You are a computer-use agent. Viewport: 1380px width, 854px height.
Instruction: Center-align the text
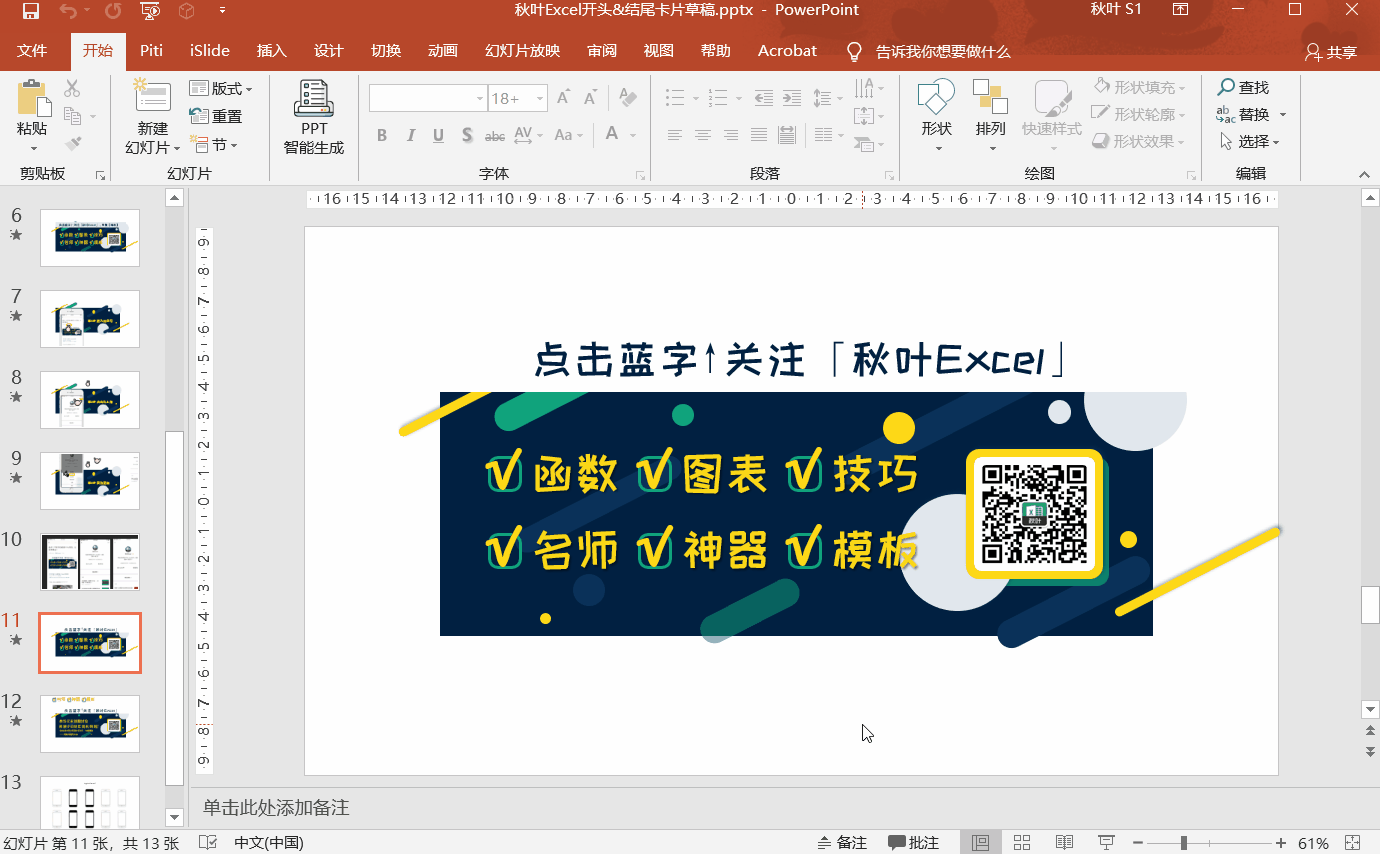[x=703, y=135]
